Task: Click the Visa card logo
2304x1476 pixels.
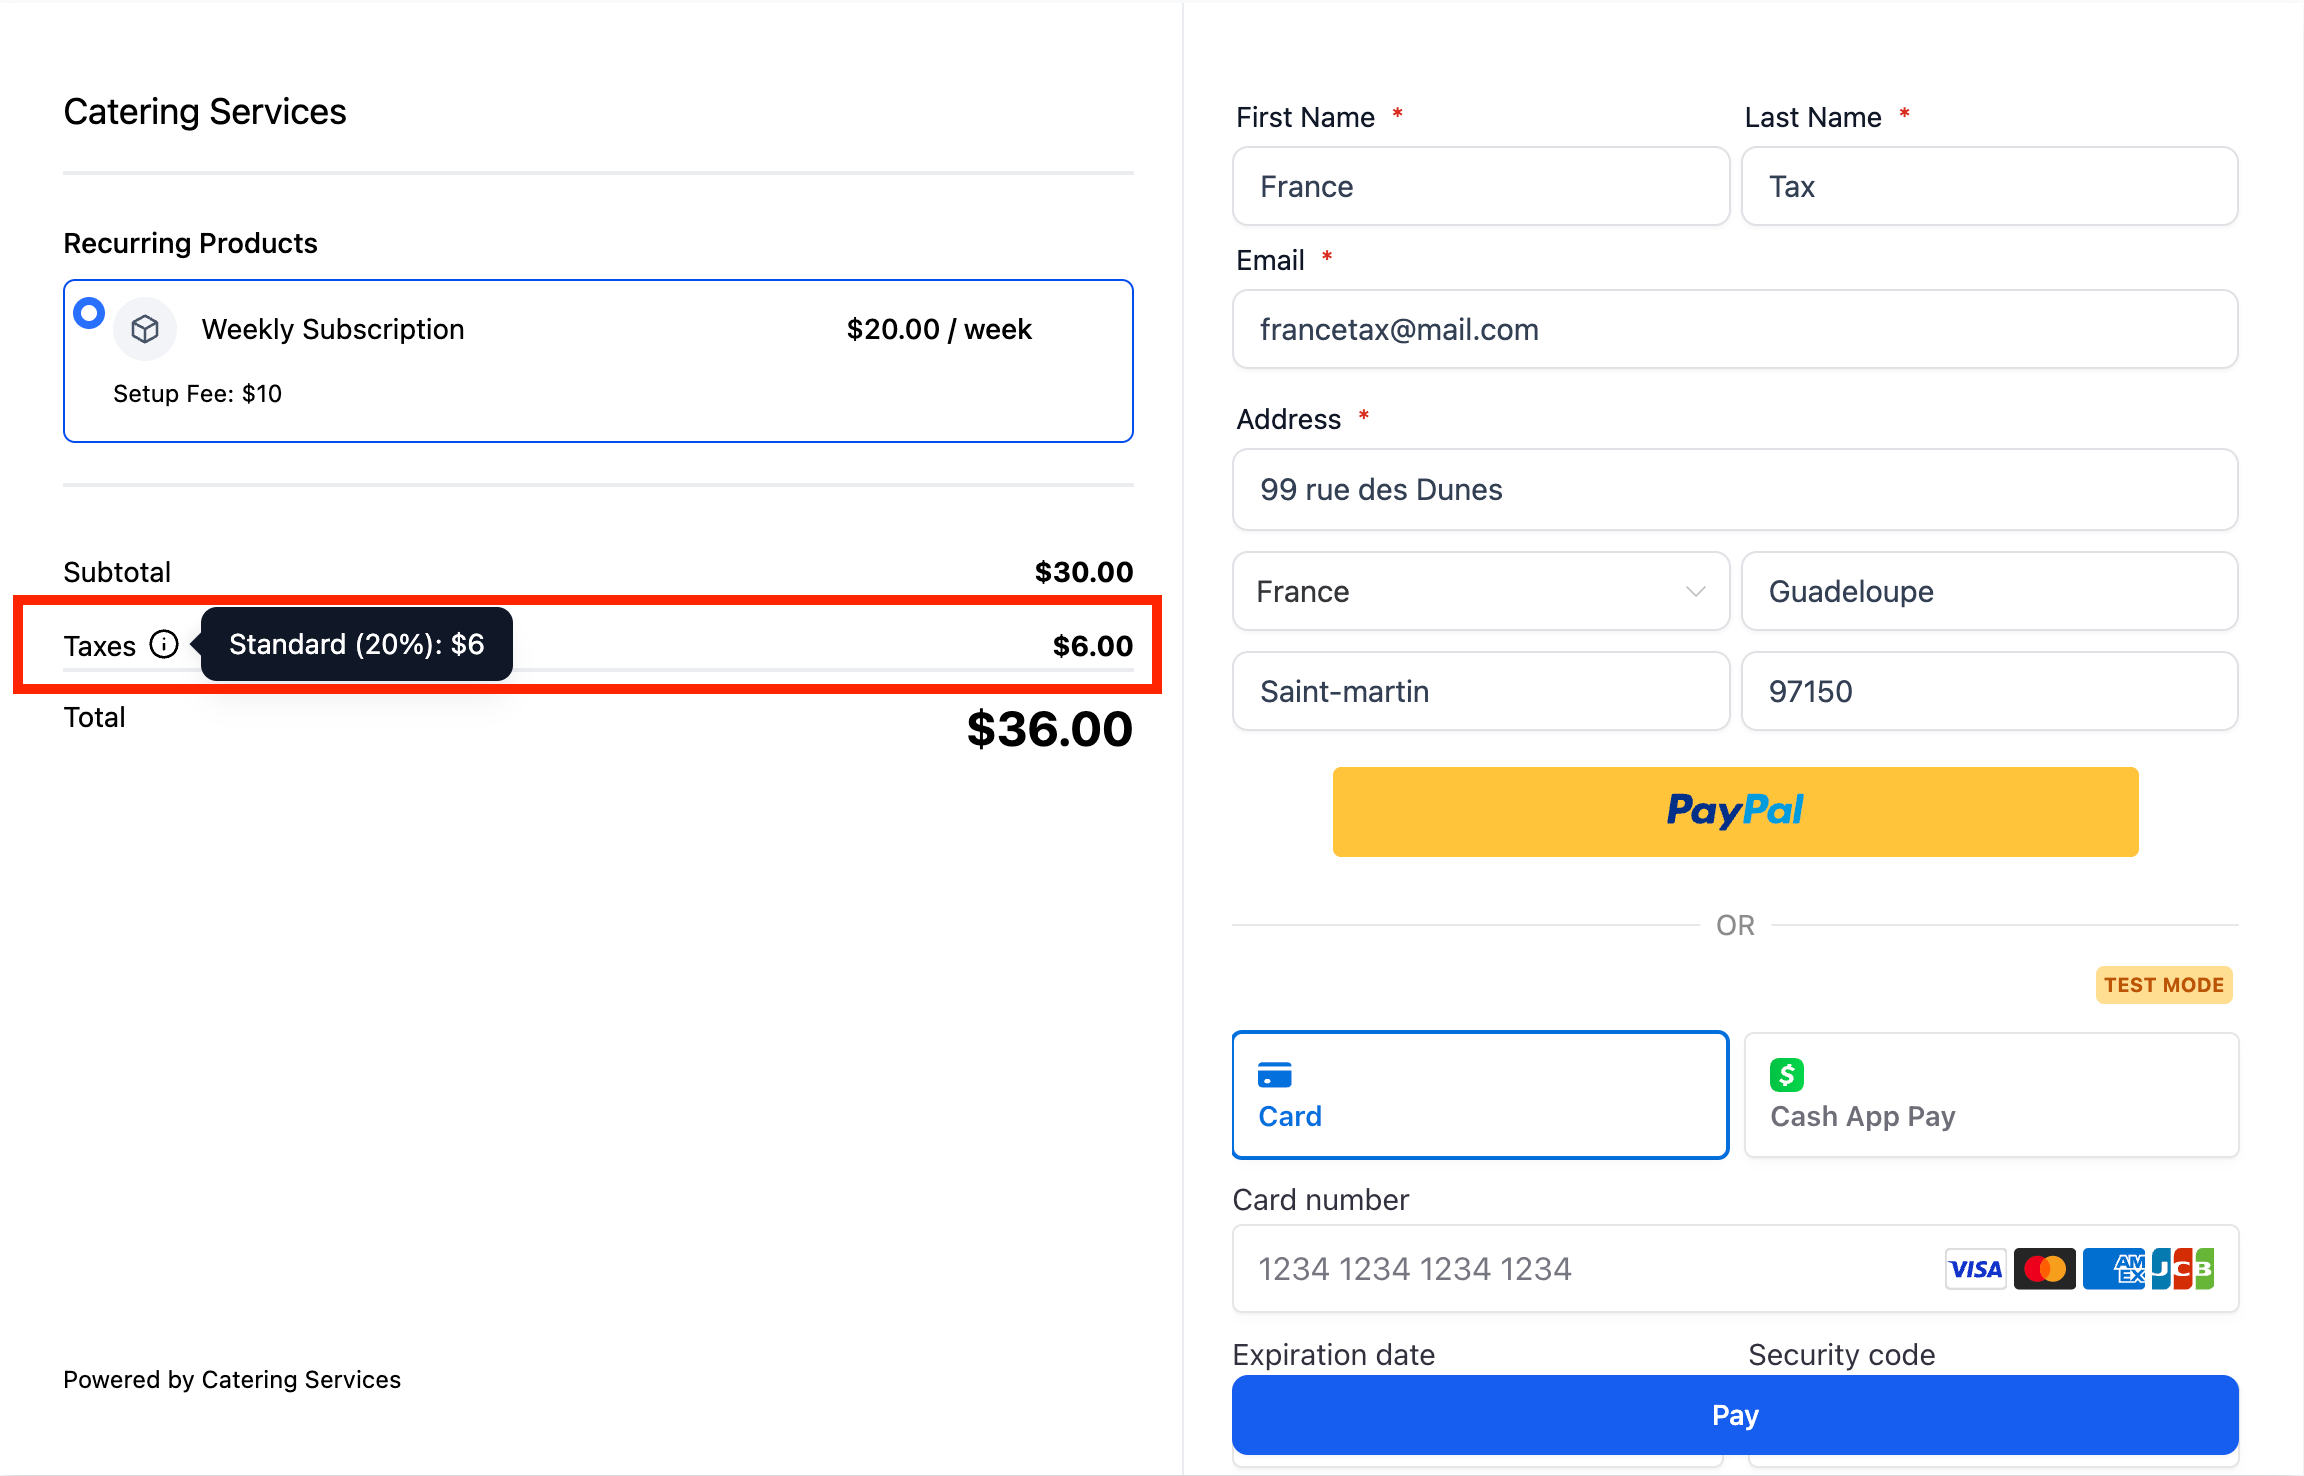Action: [1975, 1269]
